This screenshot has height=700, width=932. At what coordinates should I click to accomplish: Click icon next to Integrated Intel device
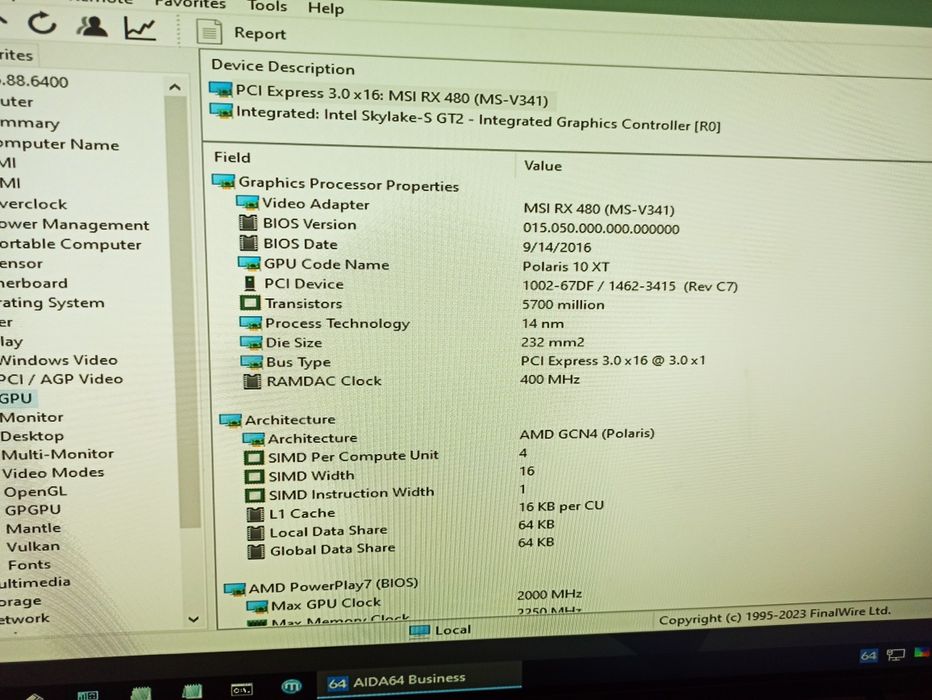[x=221, y=111]
